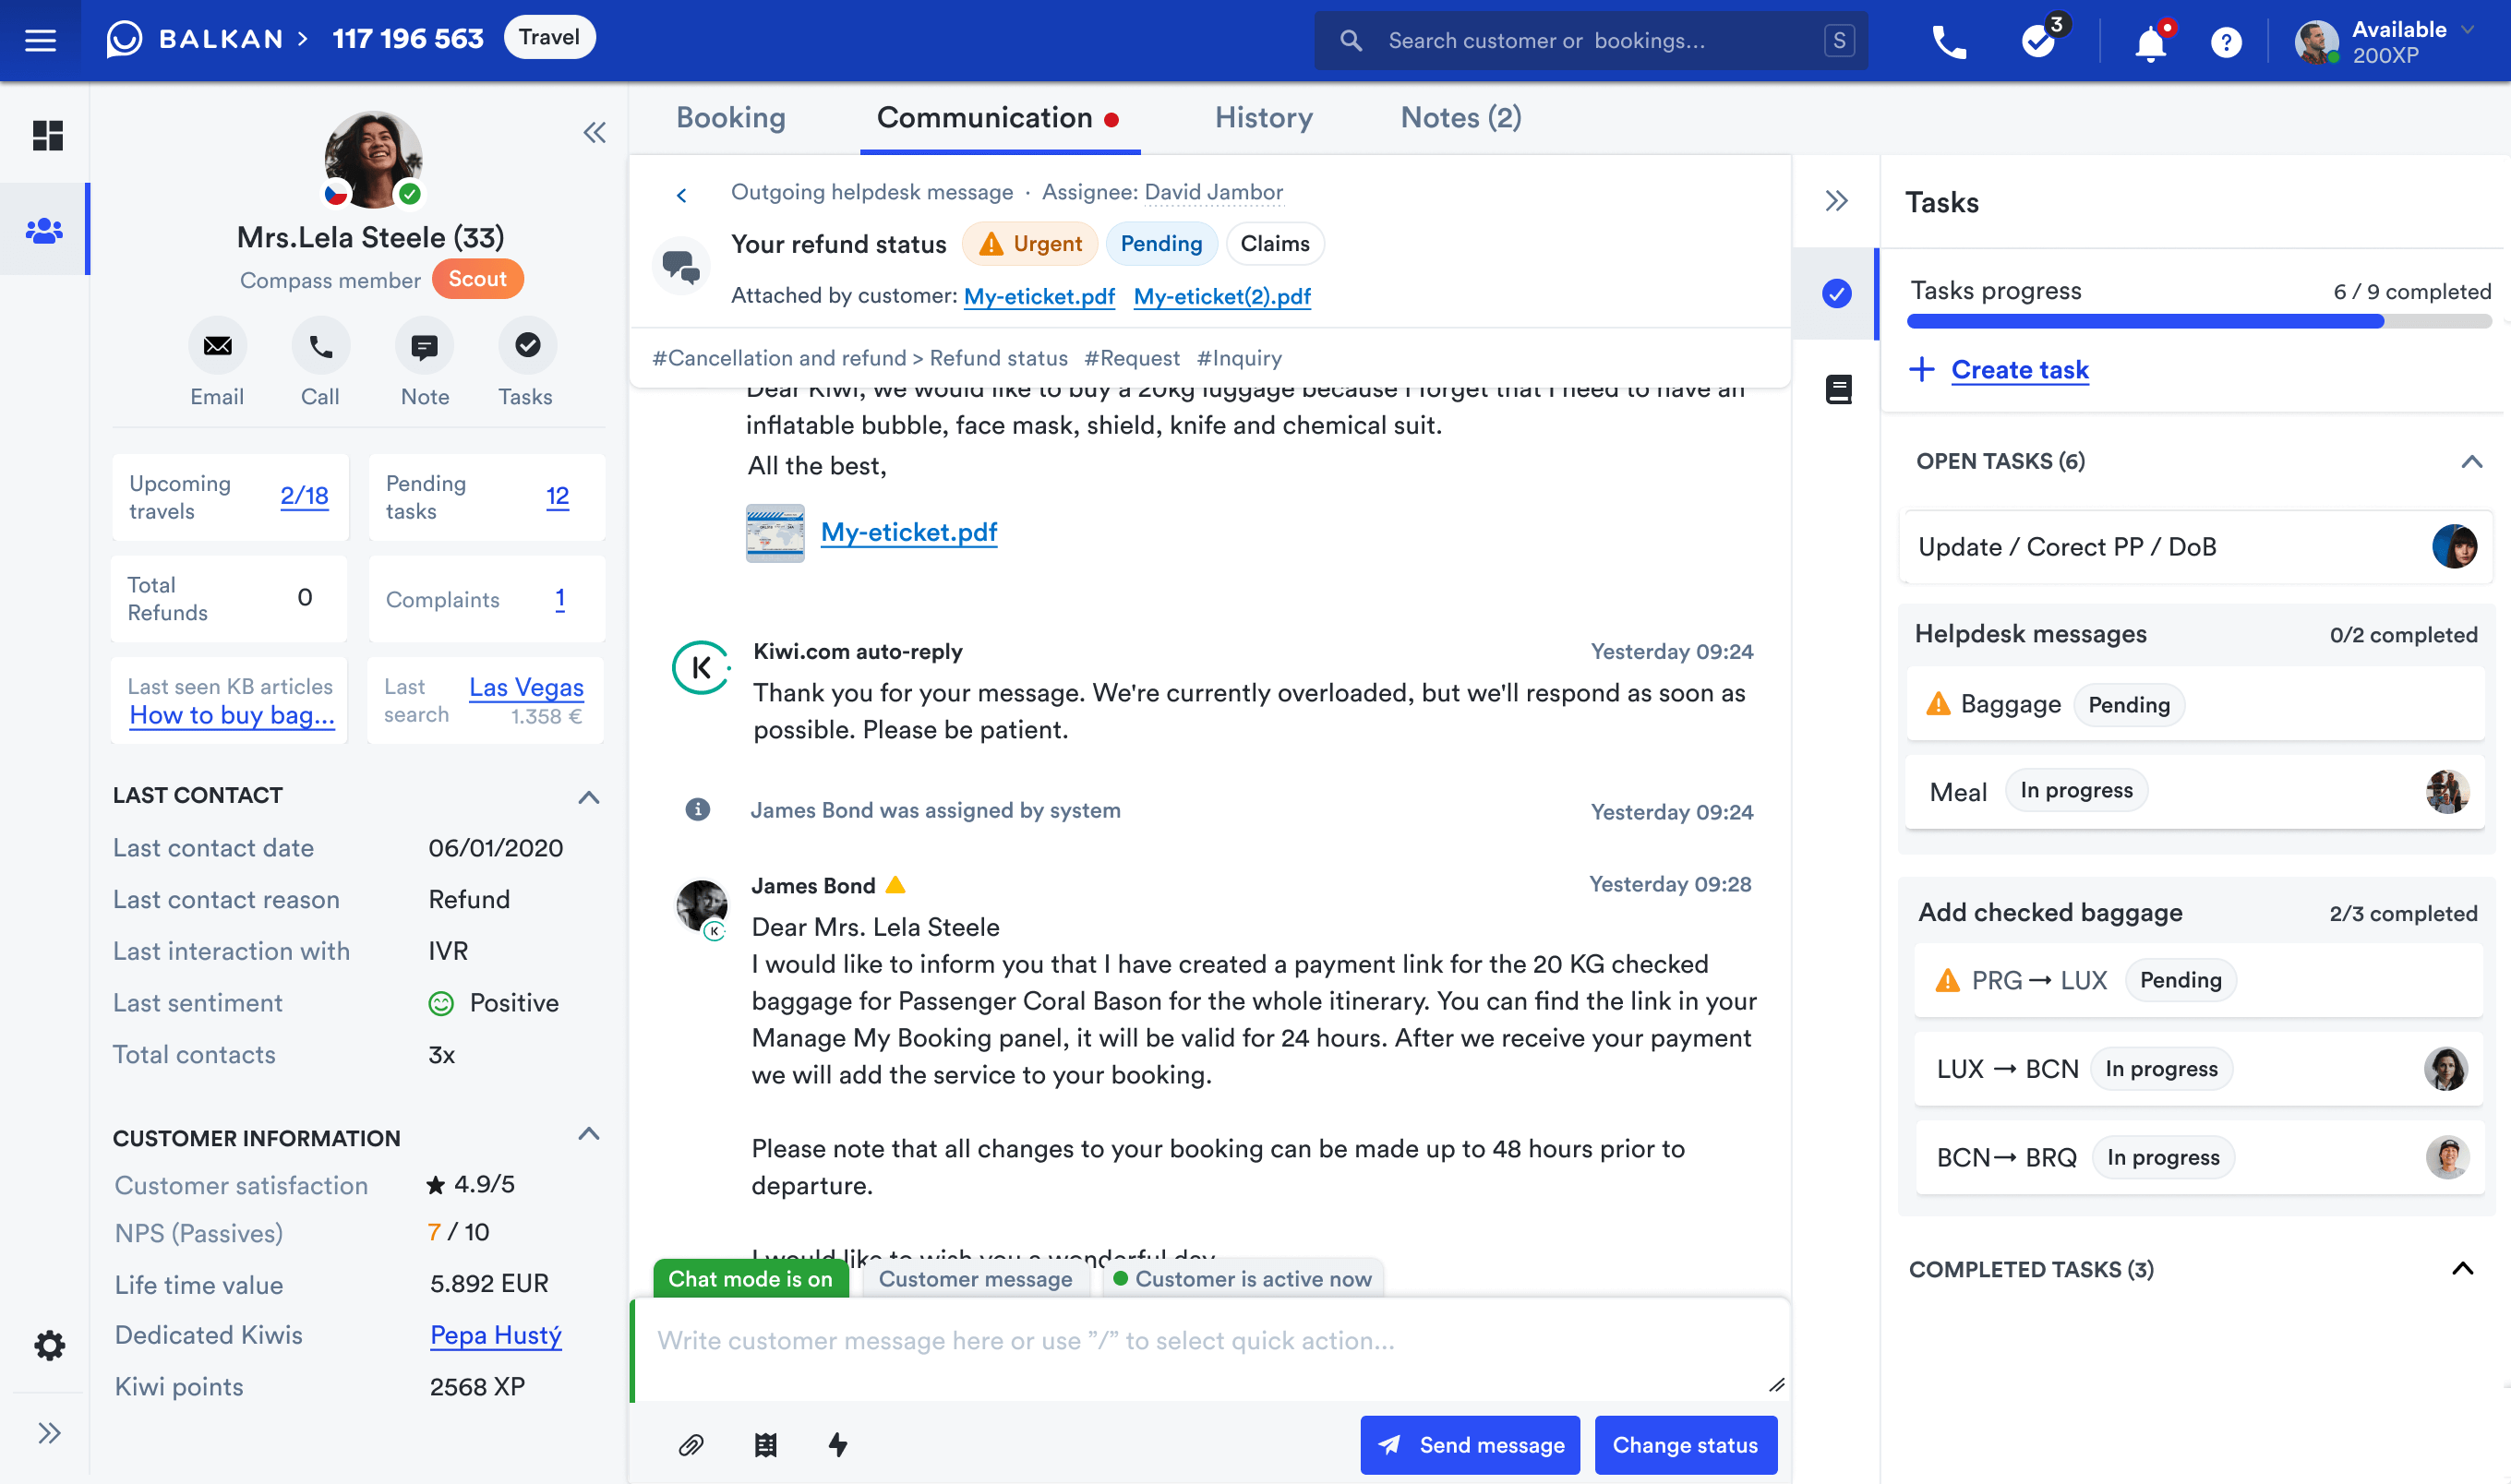Select the customers group icon in sidebar

point(44,231)
